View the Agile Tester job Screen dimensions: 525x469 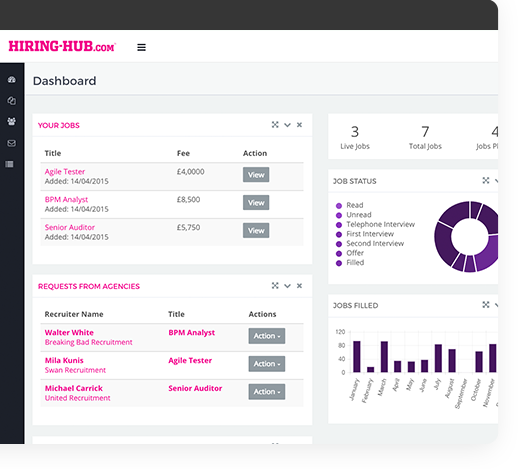pos(256,175)
